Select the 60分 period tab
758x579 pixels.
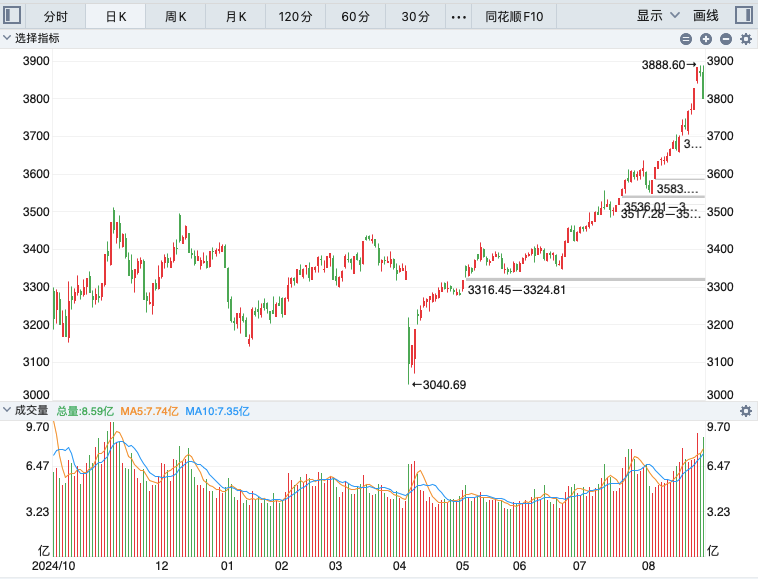[x=355, y=17]
